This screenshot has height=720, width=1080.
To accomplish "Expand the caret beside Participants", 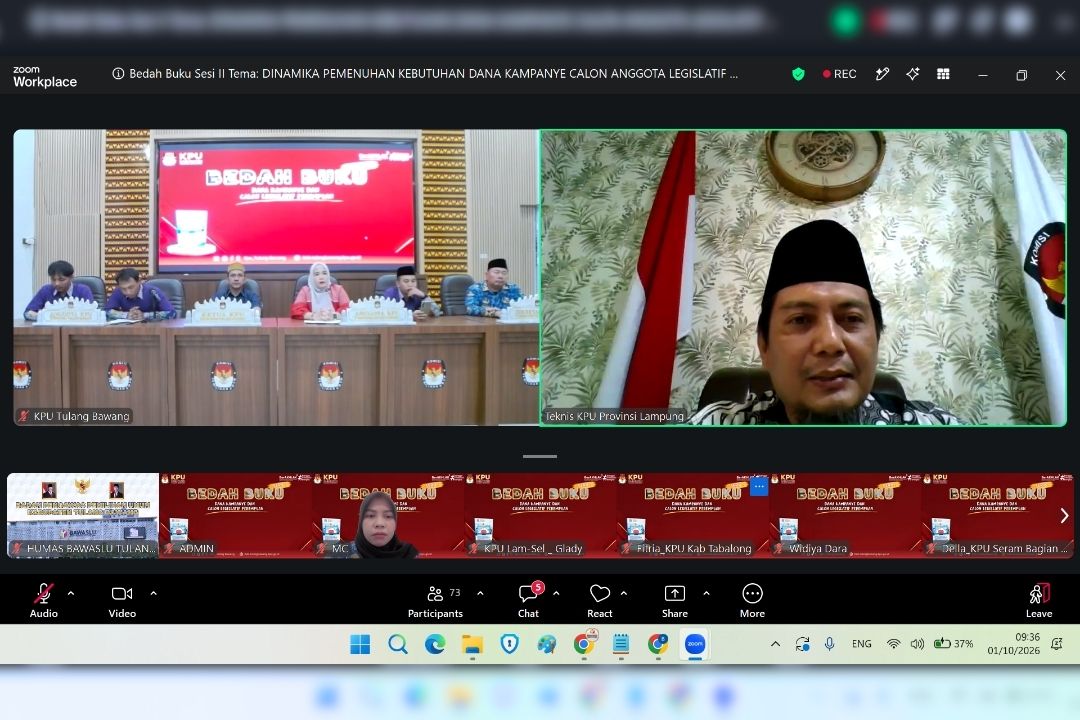I will (480, 593).
